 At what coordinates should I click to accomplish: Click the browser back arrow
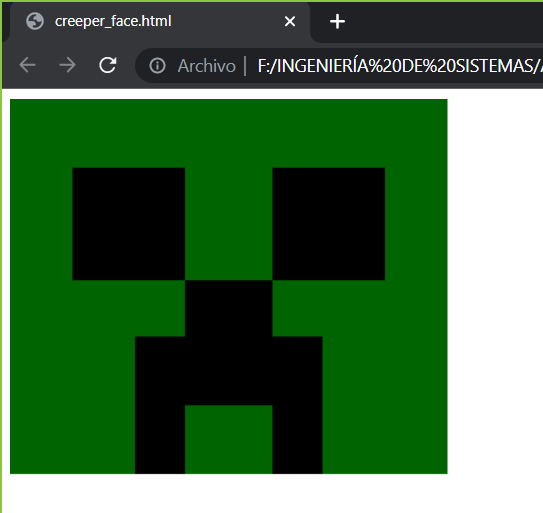[27, 65]
